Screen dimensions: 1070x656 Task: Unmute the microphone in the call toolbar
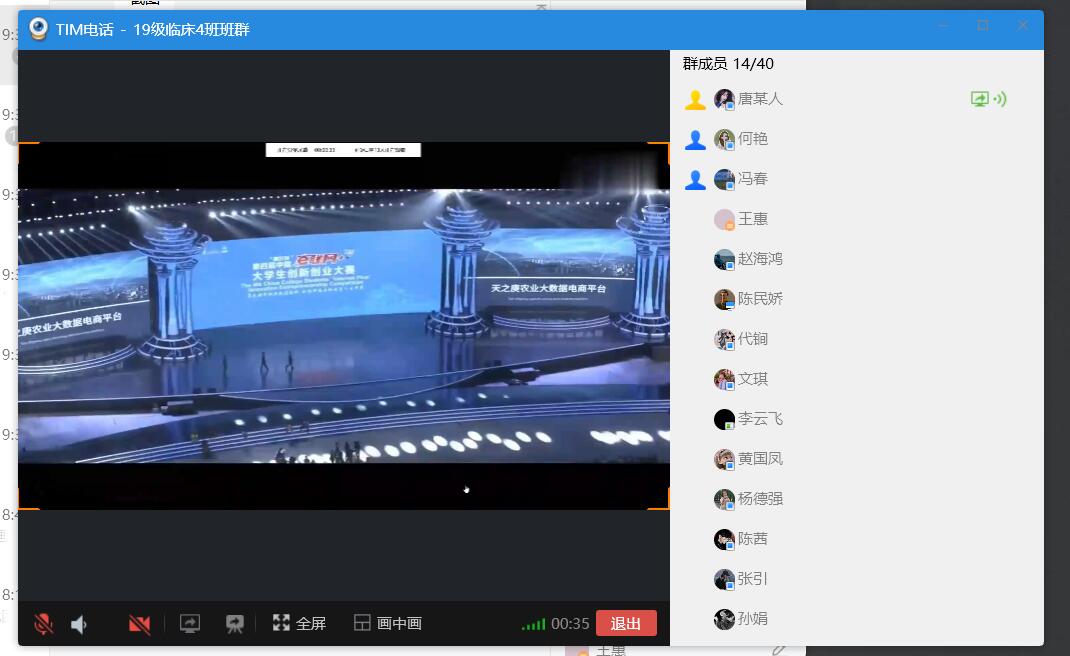(43, 624)
